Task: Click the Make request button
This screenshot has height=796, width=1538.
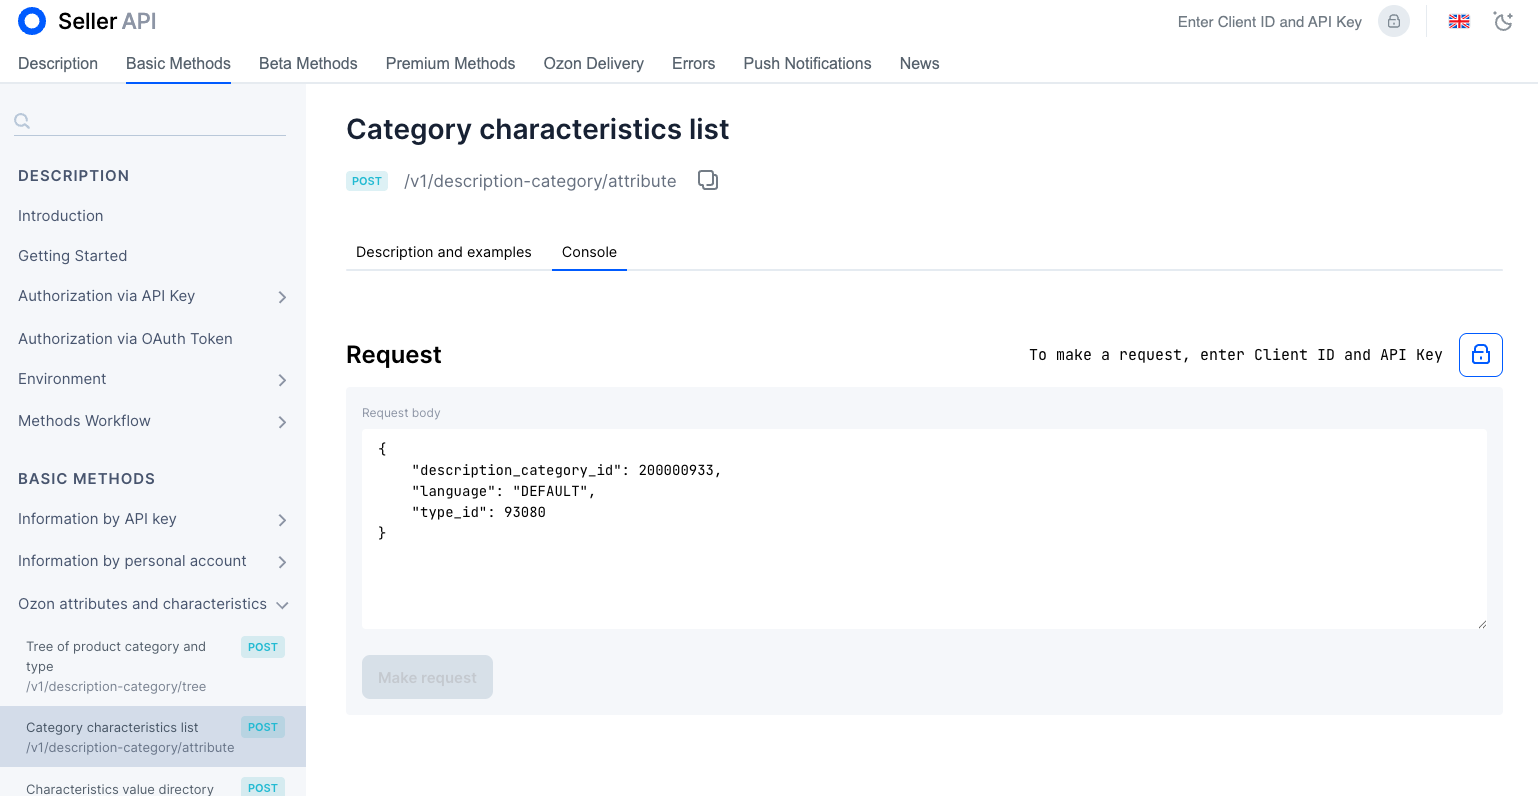Action: point(427,677)
